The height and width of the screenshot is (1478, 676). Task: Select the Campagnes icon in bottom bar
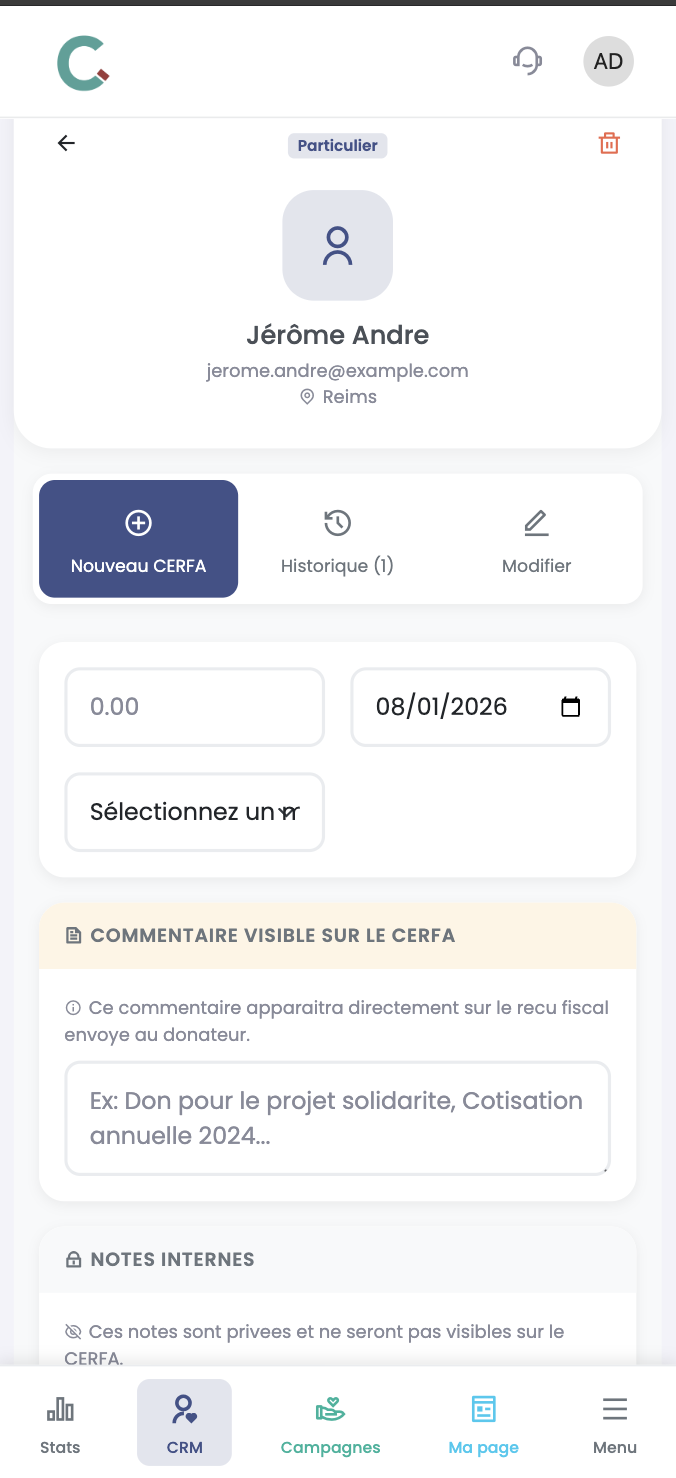click(330, 1409)
